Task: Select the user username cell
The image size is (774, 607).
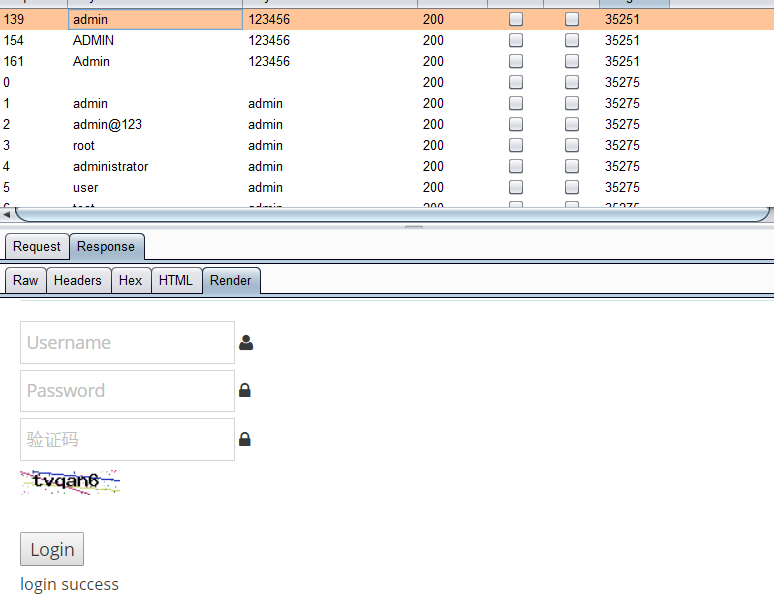Action: (155, 187)
